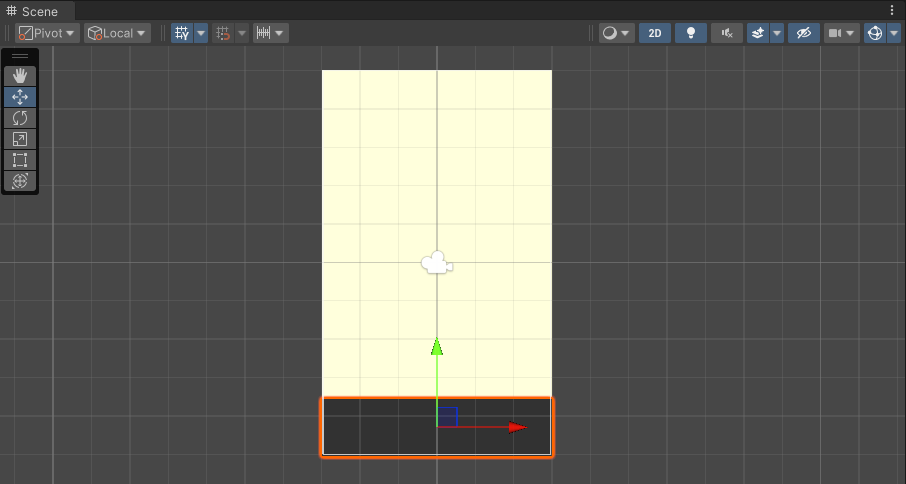
Task: Open the Pivot handle position dropdown
Action: click(47, 33)
